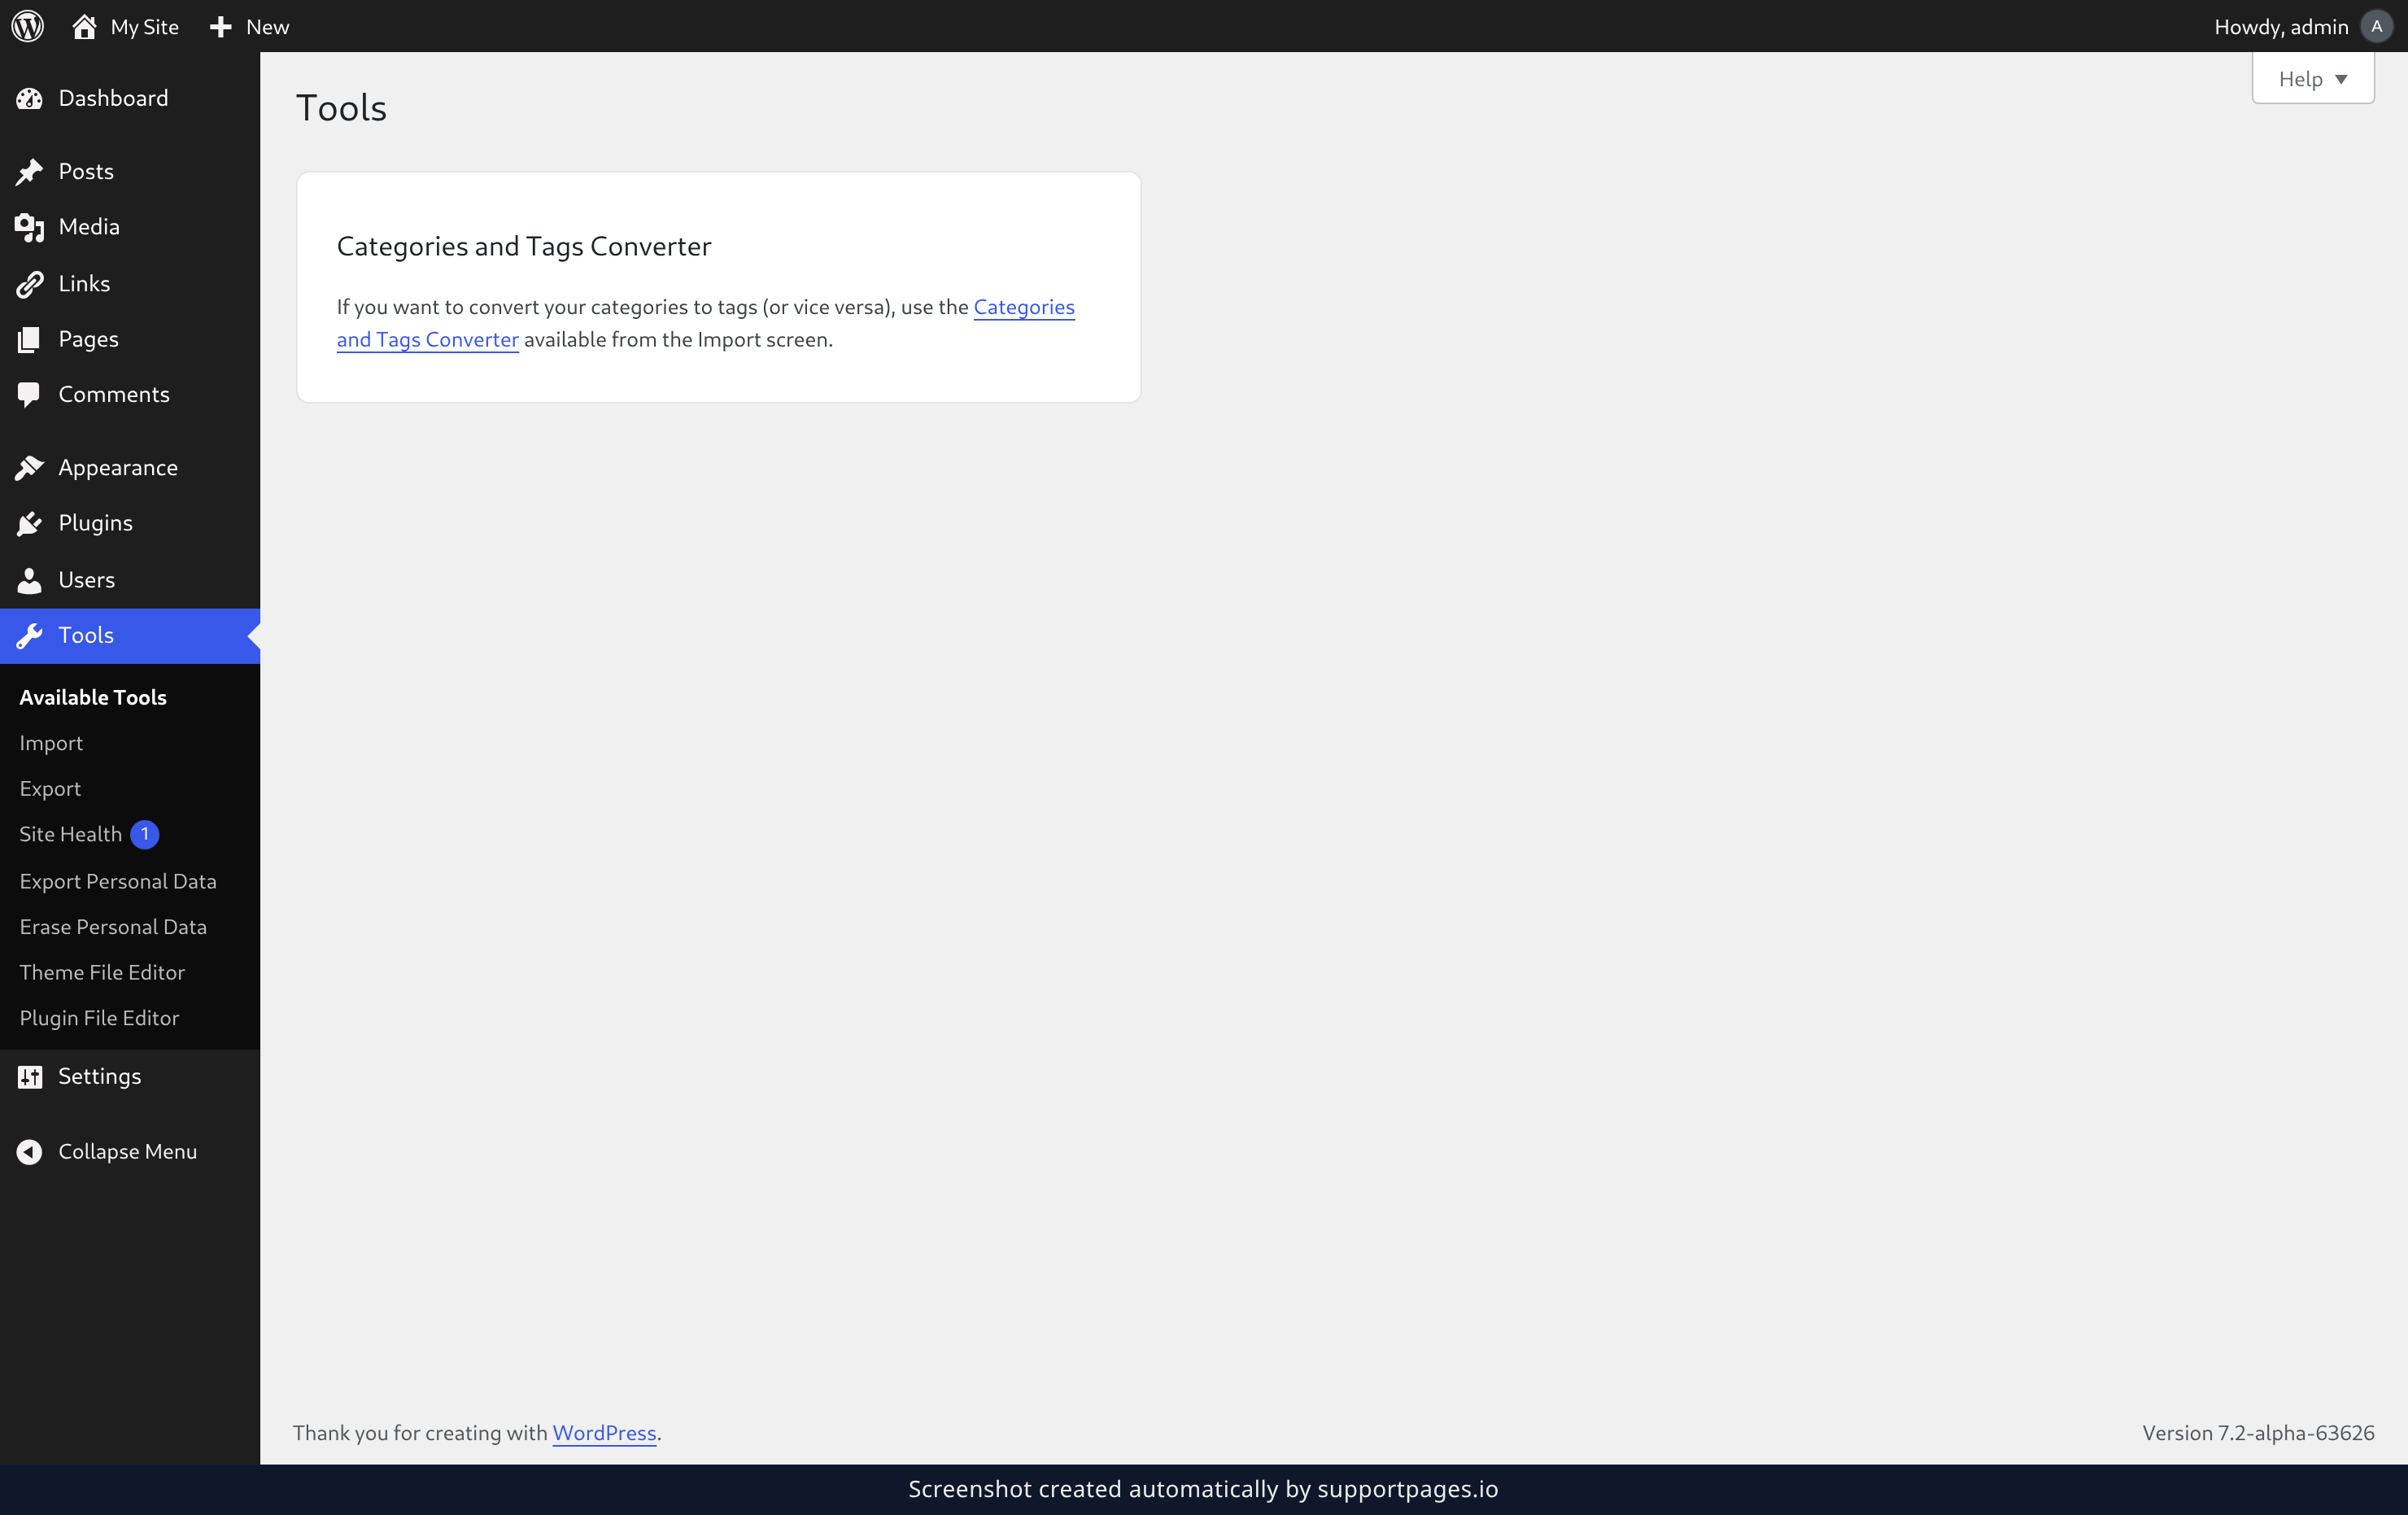Viewport: 2408px width, 1515px height.
Task: Click the Appearance paintbrush icon
Action: pos(30,468)
